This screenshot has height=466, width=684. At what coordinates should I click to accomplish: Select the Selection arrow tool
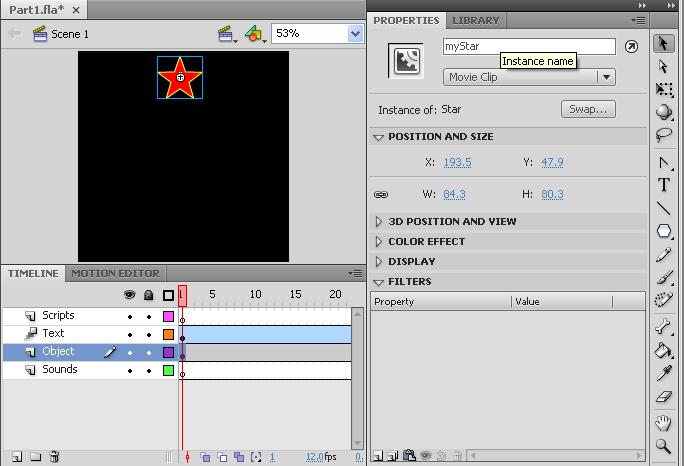tap(663, 44)
